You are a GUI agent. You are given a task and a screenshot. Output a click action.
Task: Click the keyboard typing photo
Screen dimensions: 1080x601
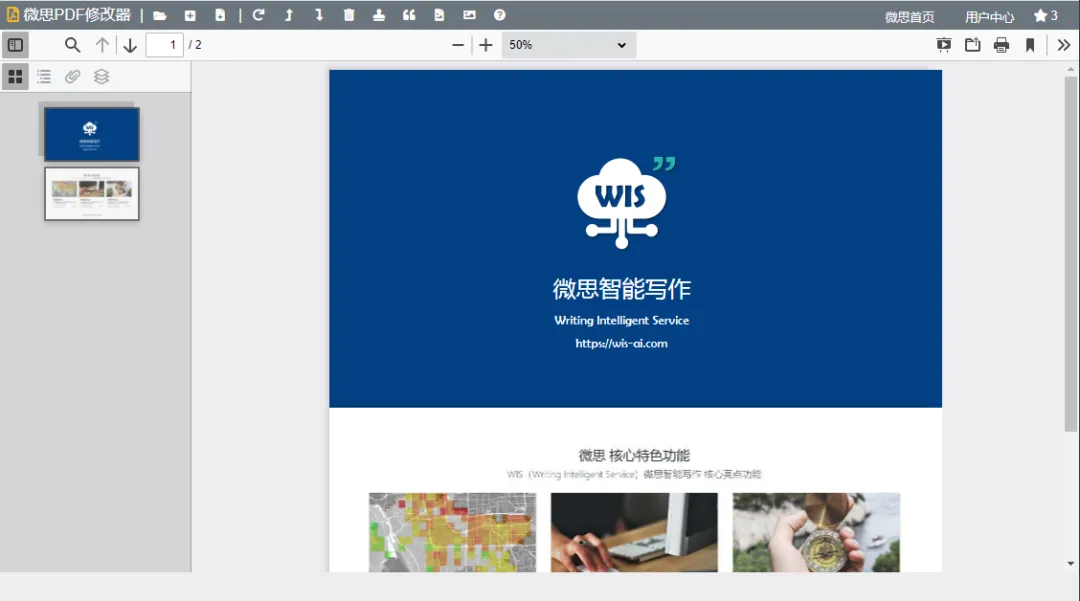coord(634,532)
